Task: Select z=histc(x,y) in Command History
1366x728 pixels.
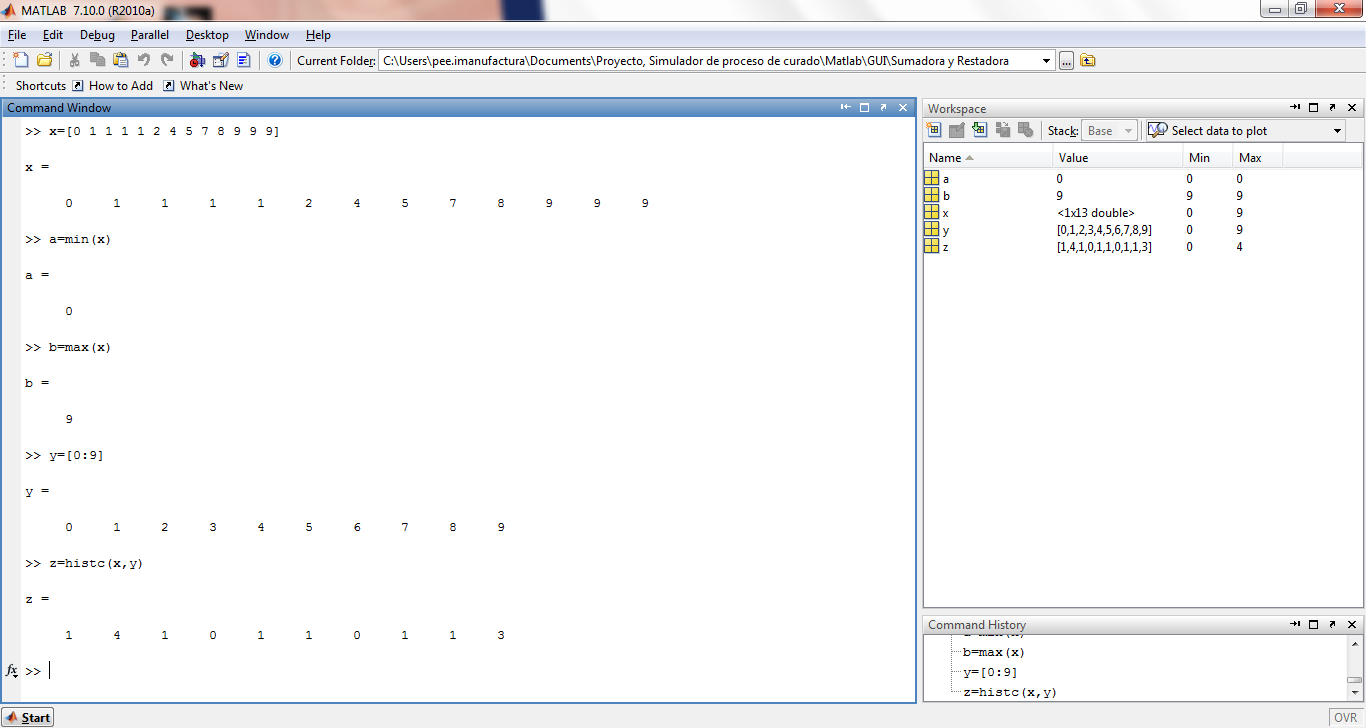Action: click(x=1010, y=692)
